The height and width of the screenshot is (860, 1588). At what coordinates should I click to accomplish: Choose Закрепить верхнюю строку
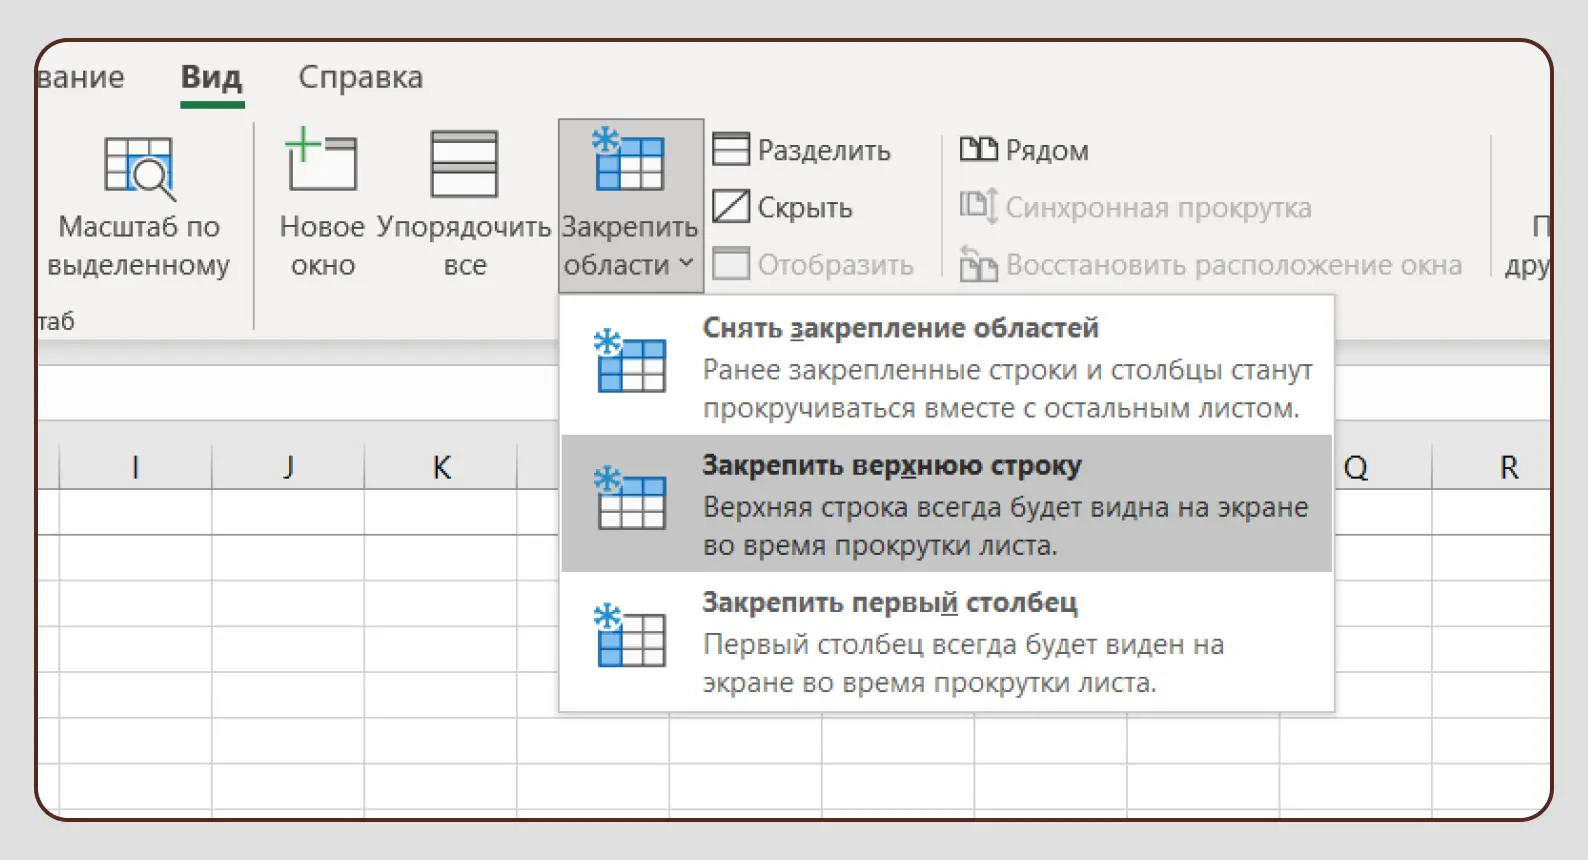tap(946, 503)
